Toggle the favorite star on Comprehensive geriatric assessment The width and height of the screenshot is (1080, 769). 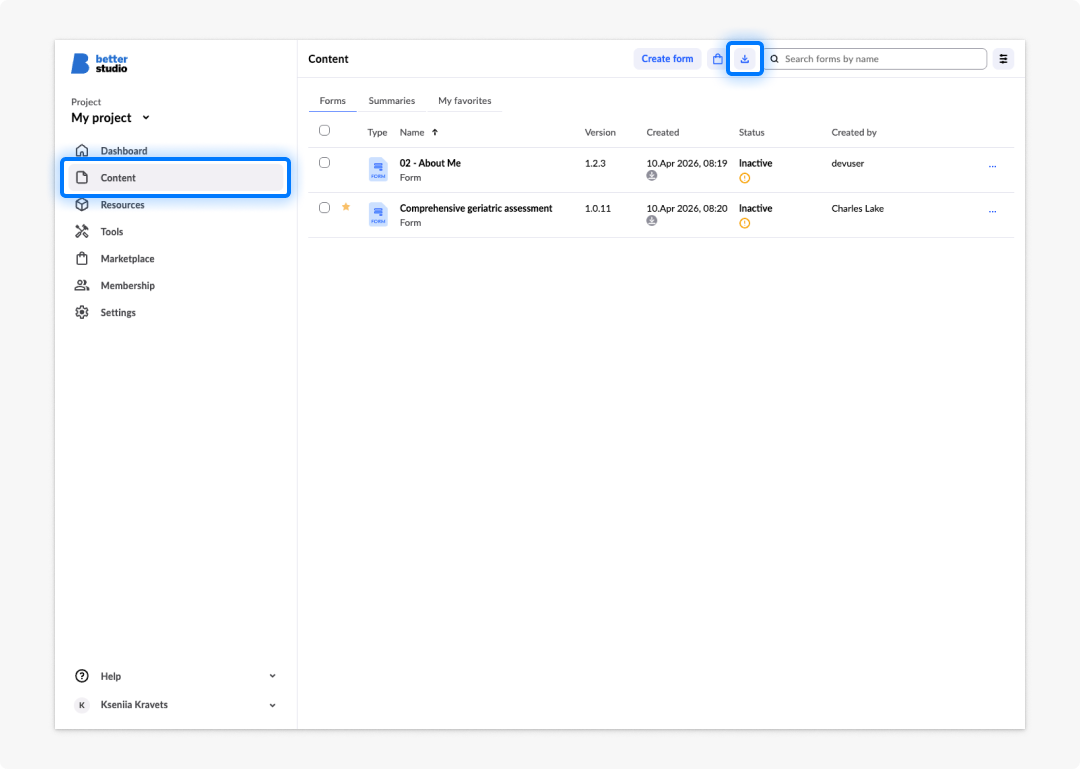click(346, 207)
